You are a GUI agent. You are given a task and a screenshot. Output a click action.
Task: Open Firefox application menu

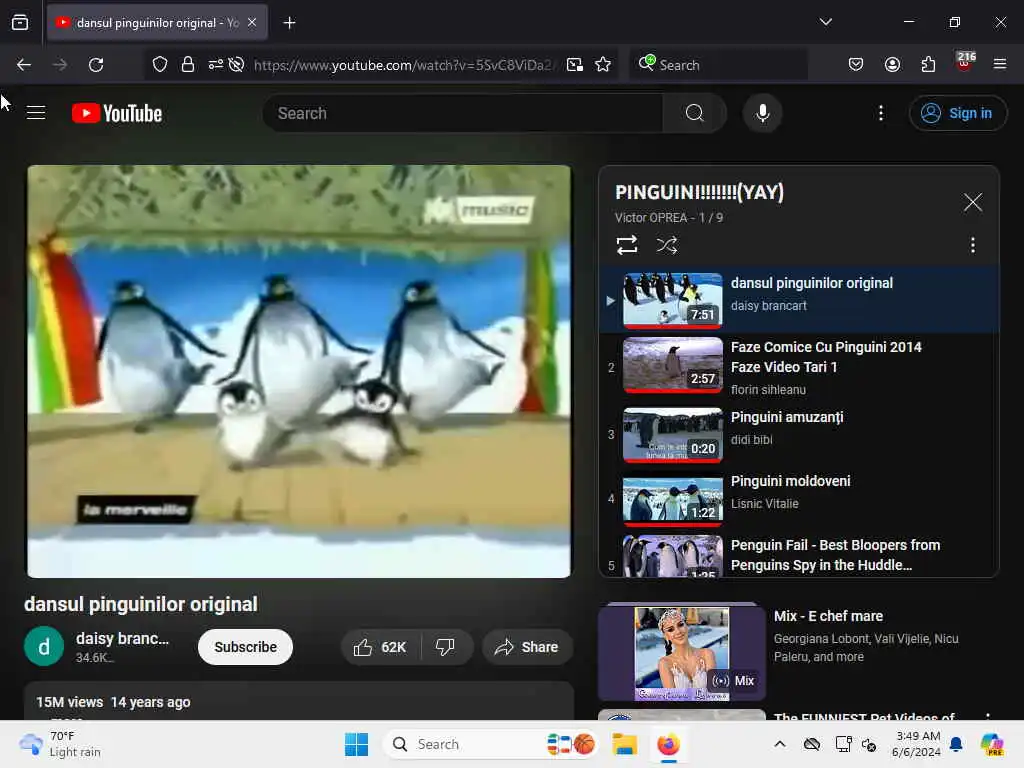[999, 64]
